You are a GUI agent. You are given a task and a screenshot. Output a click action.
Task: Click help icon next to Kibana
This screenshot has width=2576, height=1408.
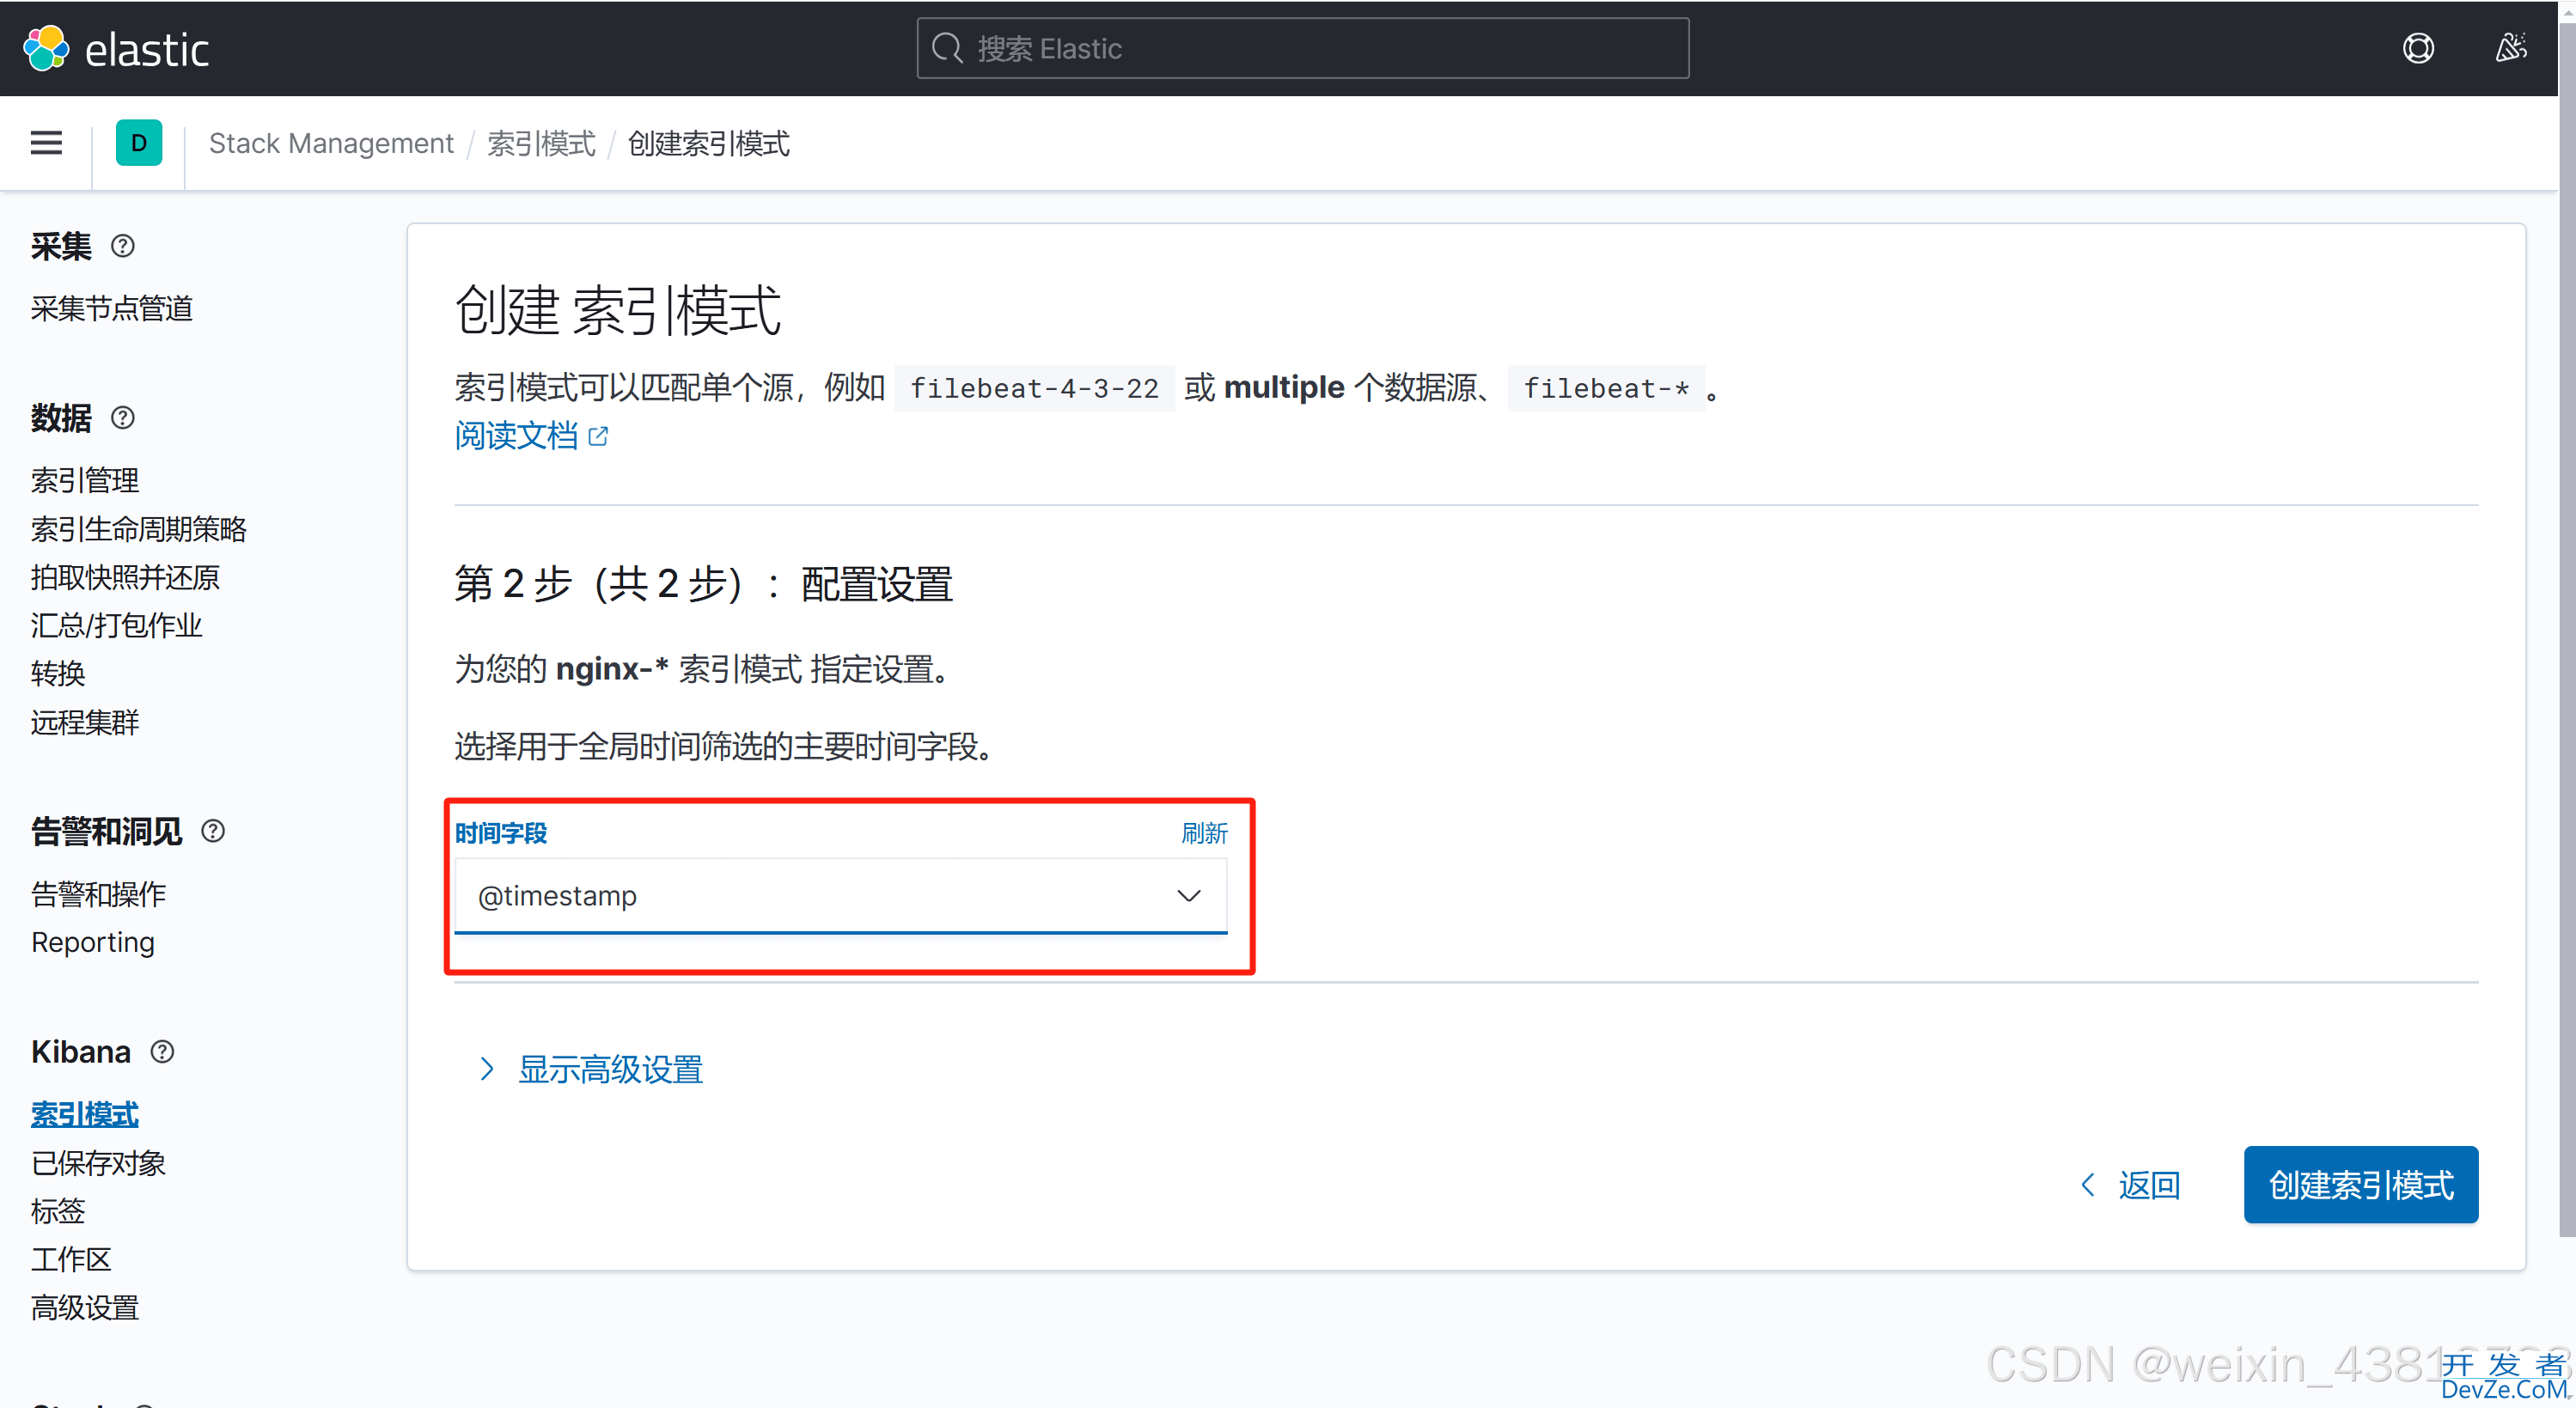point(162,1052)
